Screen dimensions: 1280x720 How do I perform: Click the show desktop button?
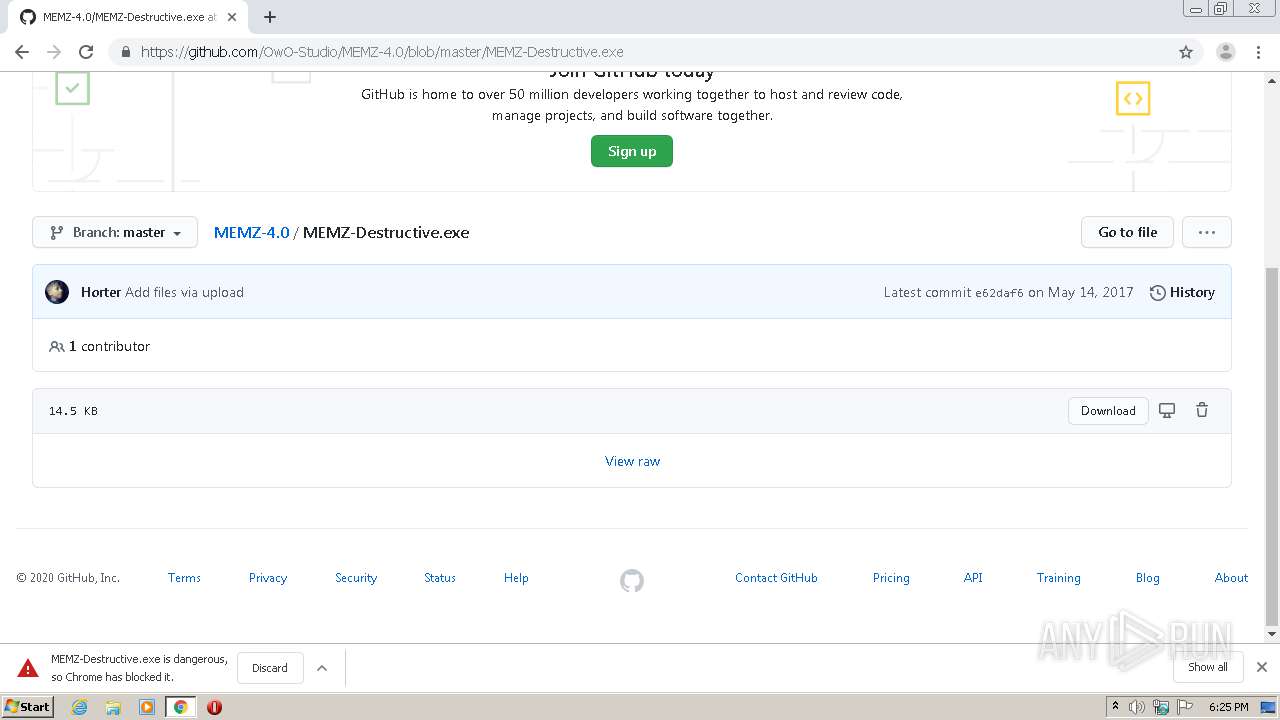click(x=1269, y=707)
